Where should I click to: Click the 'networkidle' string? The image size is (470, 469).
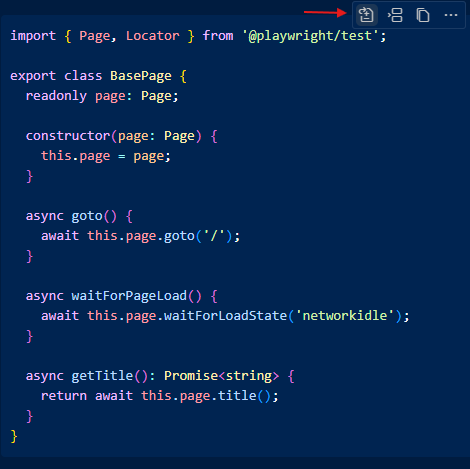[x=345, y=316]
